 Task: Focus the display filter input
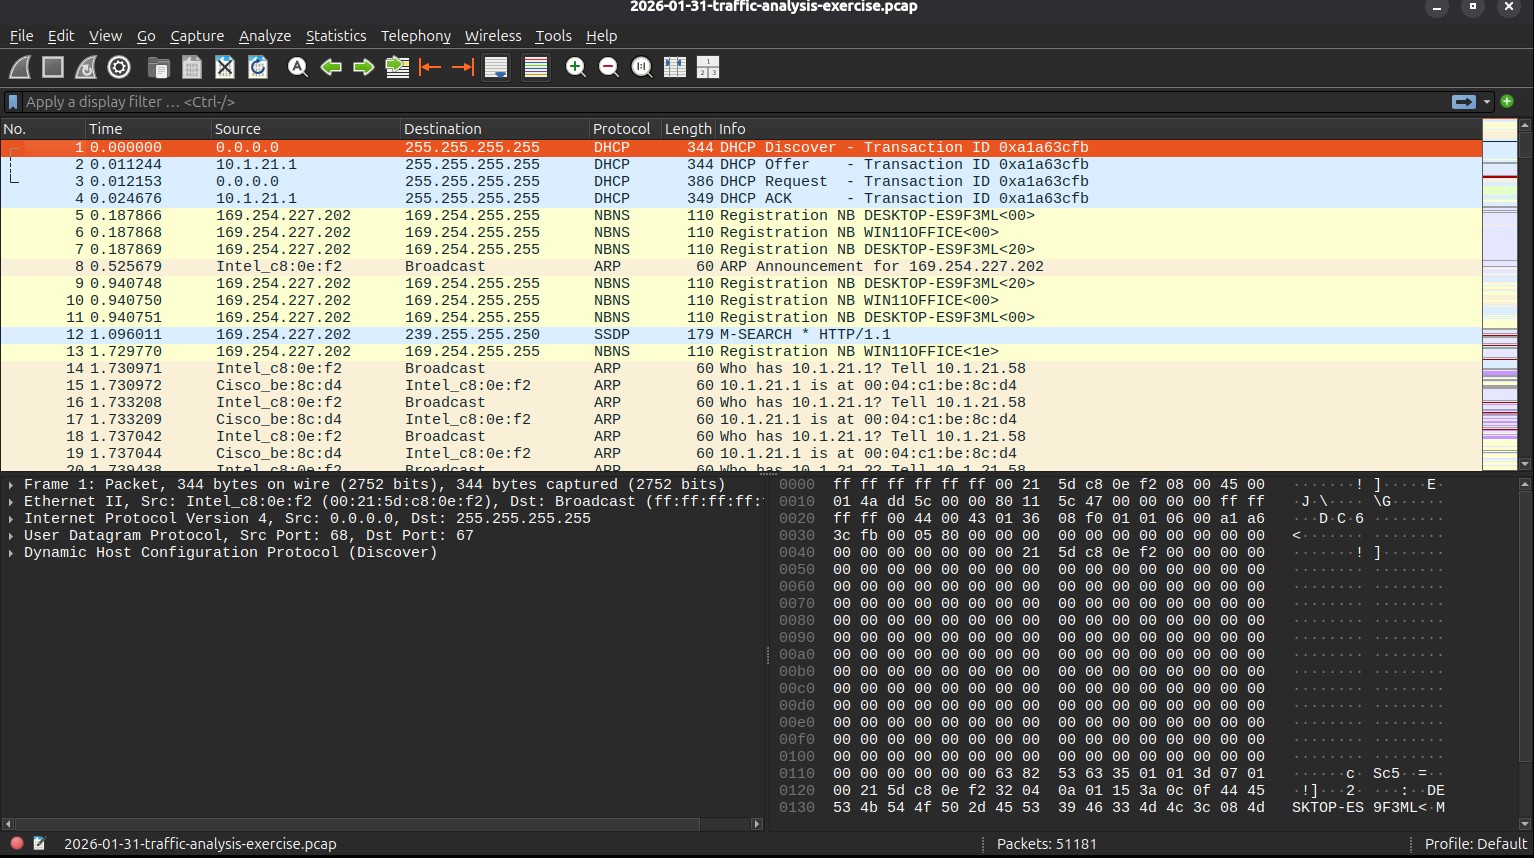[735, 102]
